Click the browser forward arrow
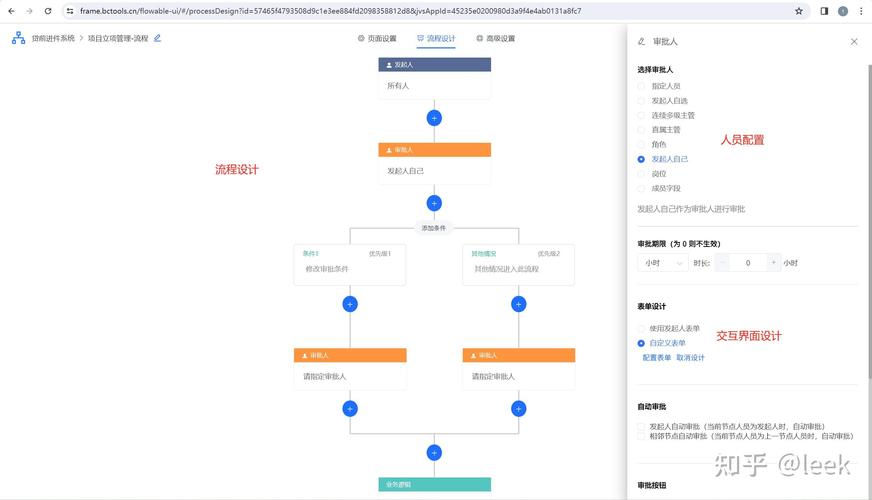Viewport: 872px width, 500px height. click(x=29, y=11)
